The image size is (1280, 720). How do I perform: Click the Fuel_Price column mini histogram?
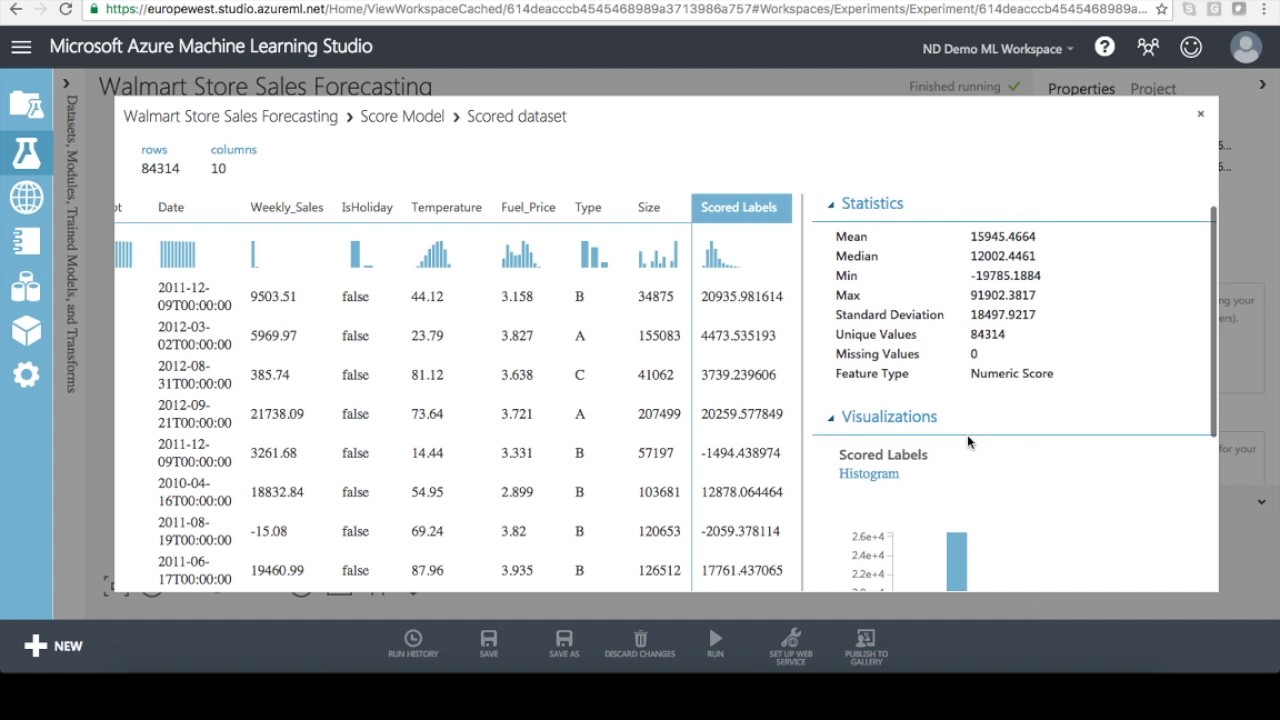[520, 254]
